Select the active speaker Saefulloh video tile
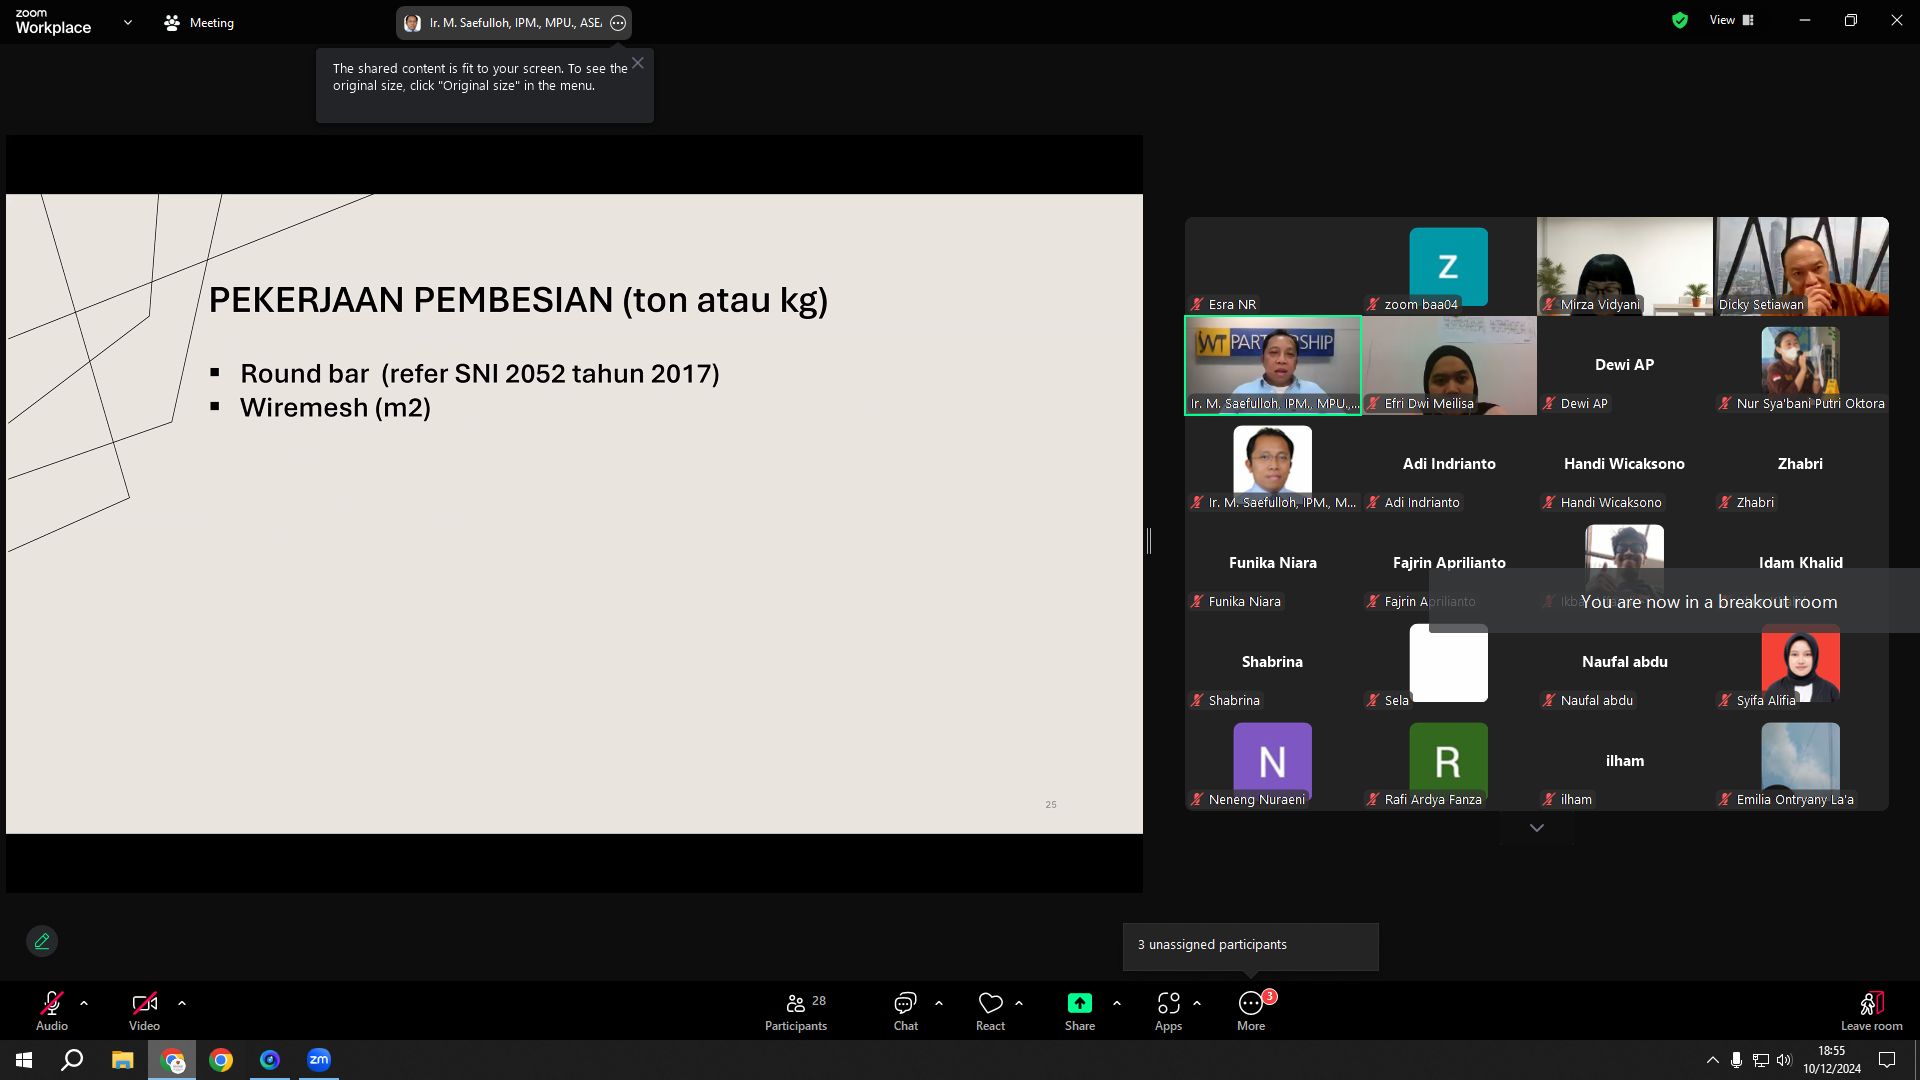Image resolution: width=1920 pixels, height=1080 pixels. 1273,365
